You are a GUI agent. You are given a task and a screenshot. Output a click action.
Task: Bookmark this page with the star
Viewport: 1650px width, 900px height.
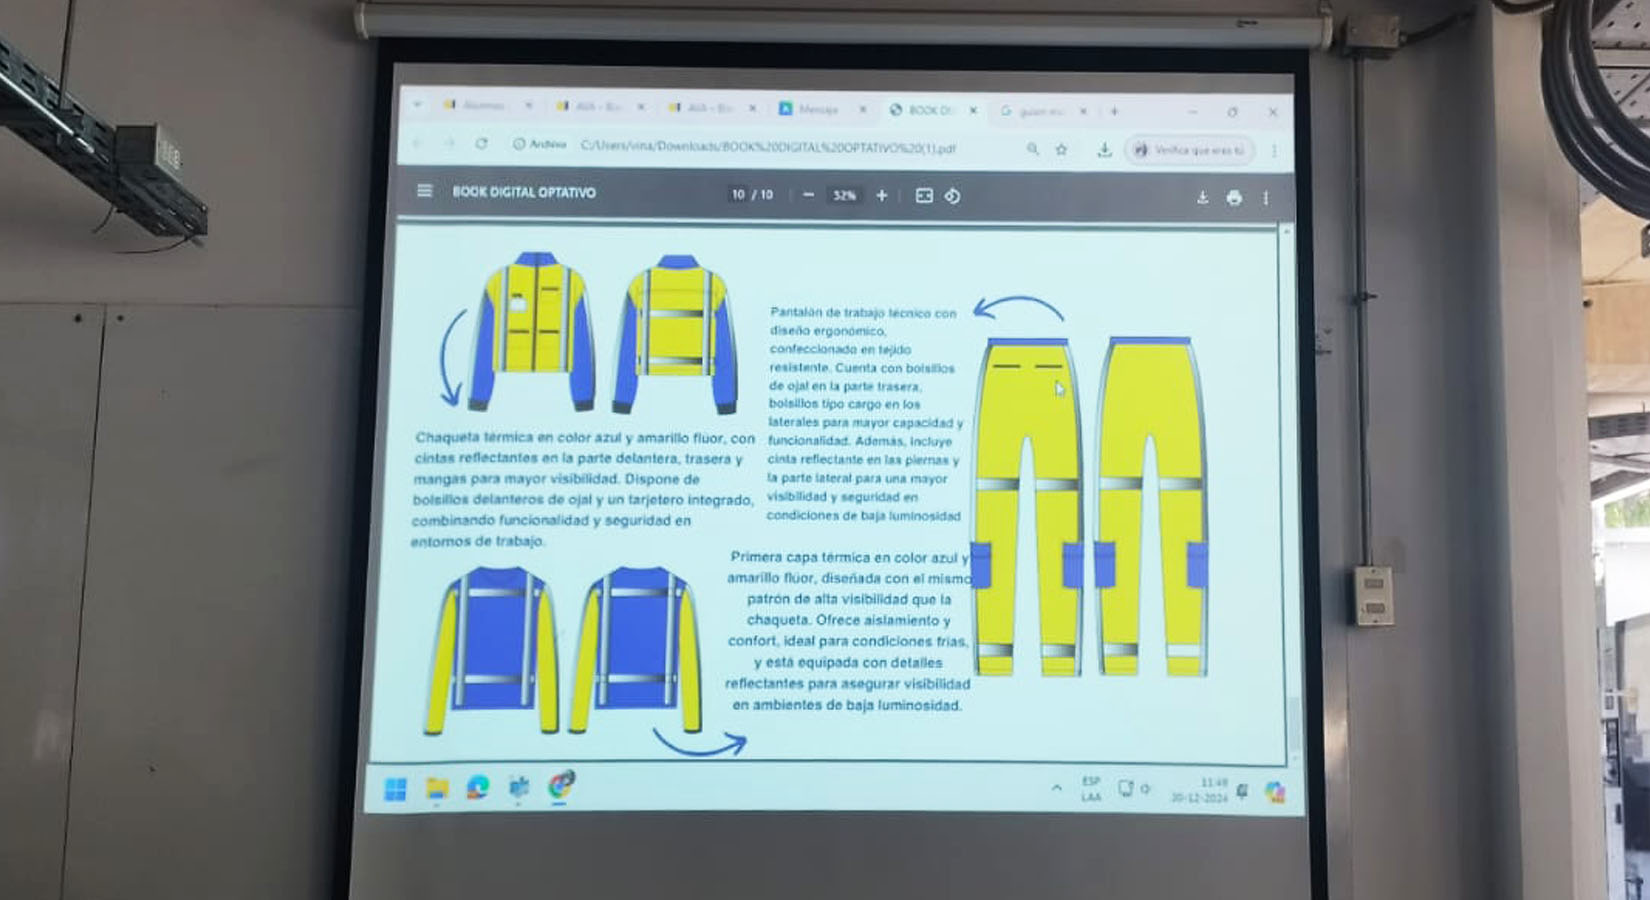[x=1062, y=146]
